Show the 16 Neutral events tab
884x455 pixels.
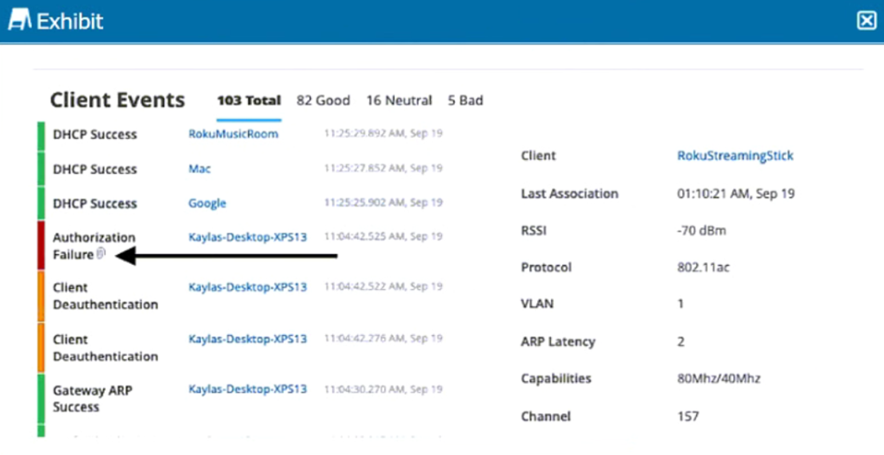(x=399, y=100)
